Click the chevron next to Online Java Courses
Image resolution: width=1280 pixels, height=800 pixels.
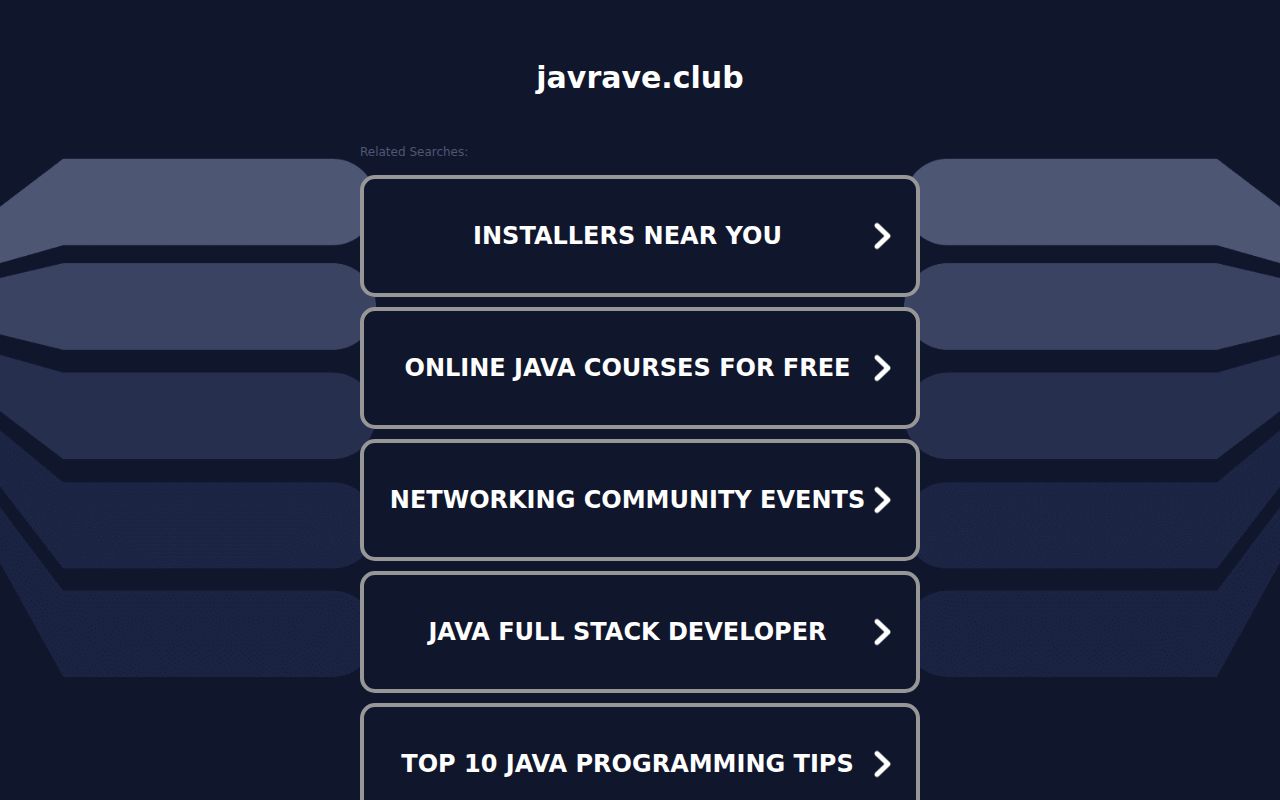point(881,368)
